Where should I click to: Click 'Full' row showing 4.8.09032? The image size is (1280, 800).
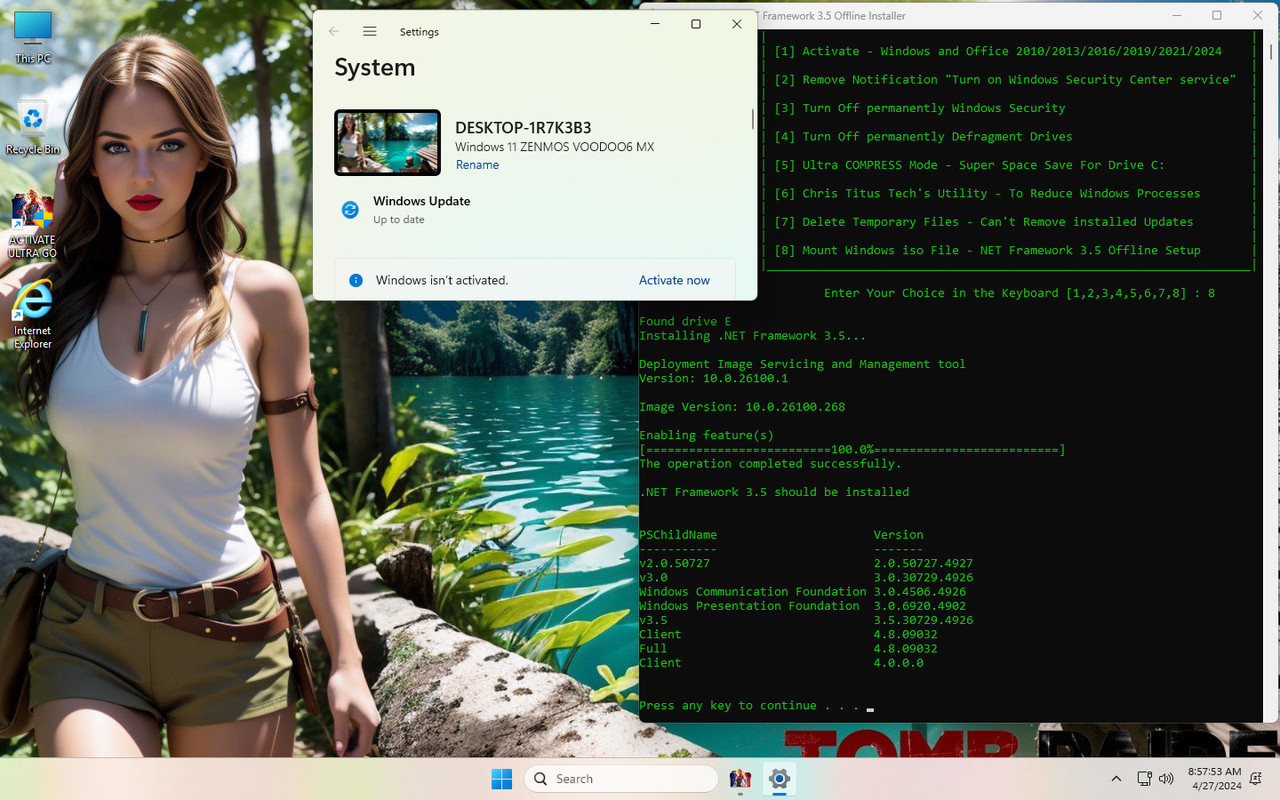click(x=788, y=649)
